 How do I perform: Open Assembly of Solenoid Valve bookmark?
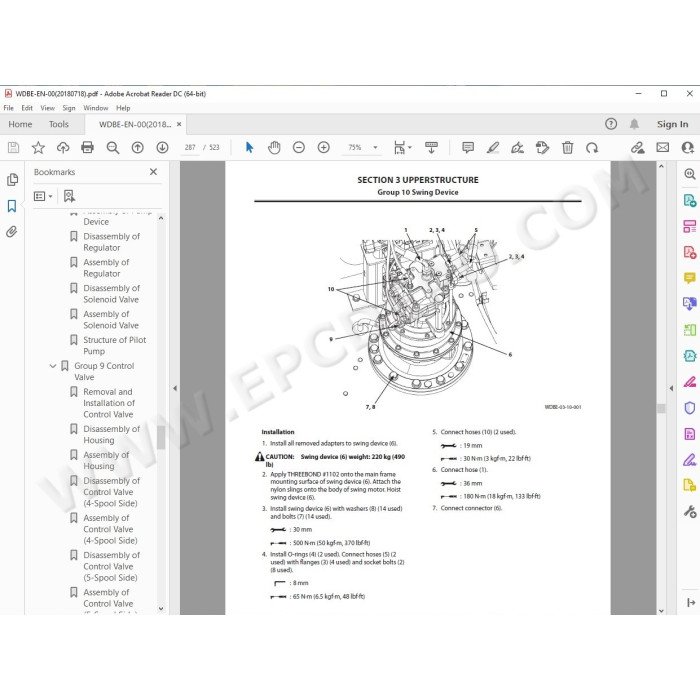111,320
